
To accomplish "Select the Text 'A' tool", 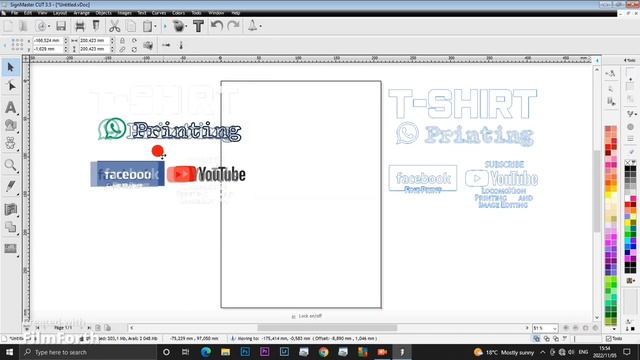I will click(11, 107).
